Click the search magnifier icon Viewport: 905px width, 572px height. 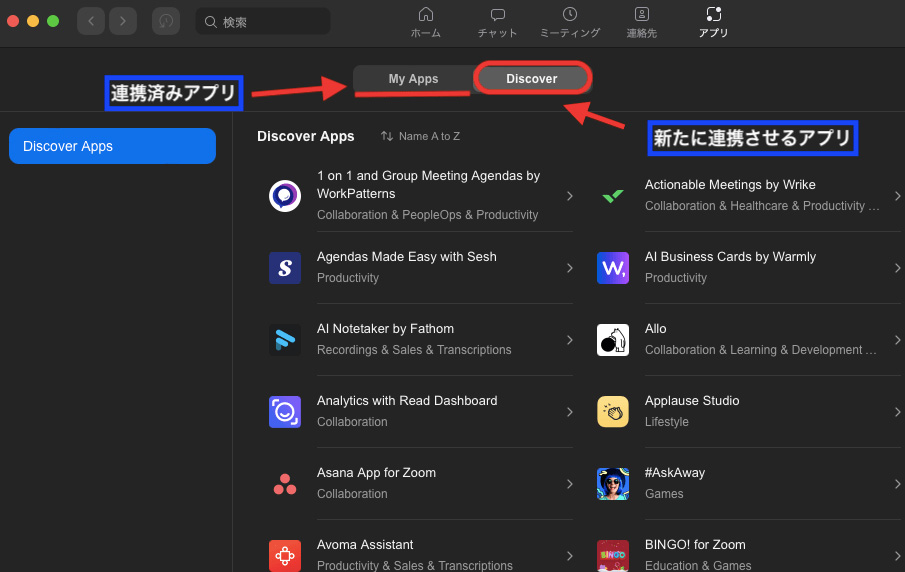pyautogui.click(x=211, y=22)
